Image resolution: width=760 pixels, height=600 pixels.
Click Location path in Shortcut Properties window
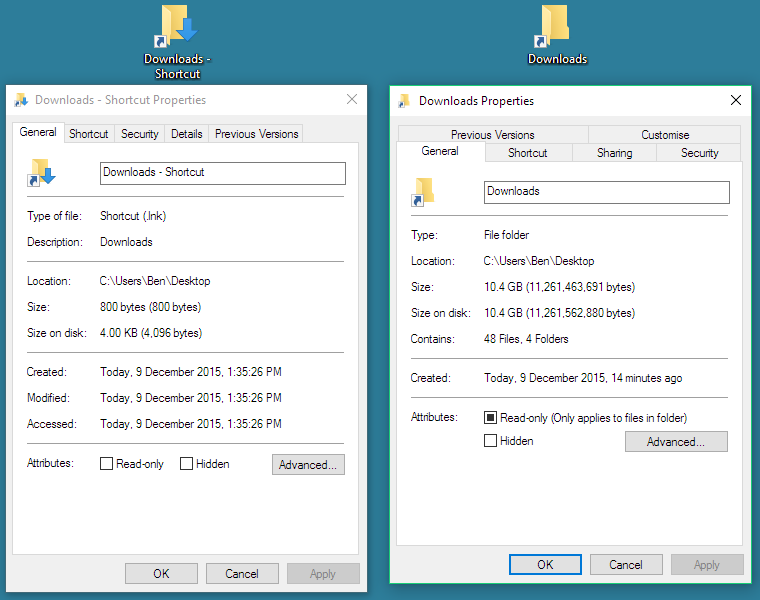[x=155, y=281]
